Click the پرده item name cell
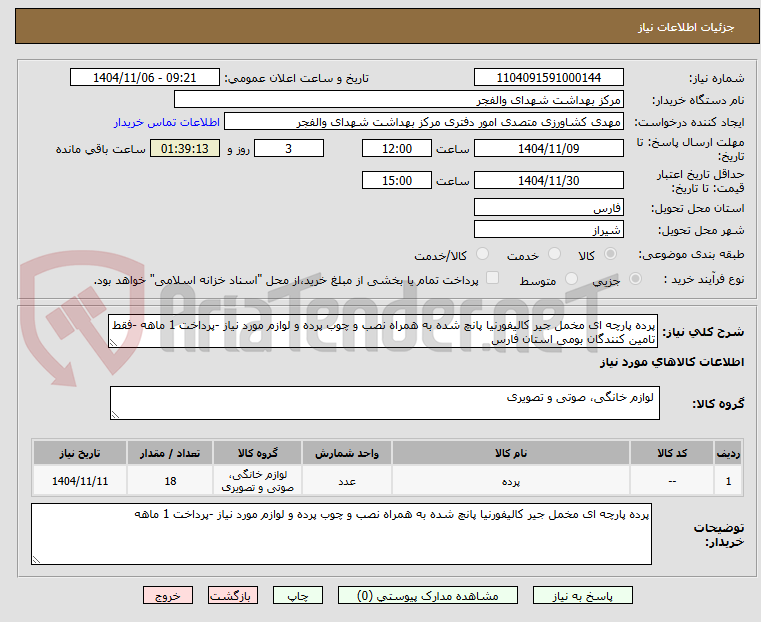This screenshot has width=761, height=622. pyautogui.click(x=511, y=481)
